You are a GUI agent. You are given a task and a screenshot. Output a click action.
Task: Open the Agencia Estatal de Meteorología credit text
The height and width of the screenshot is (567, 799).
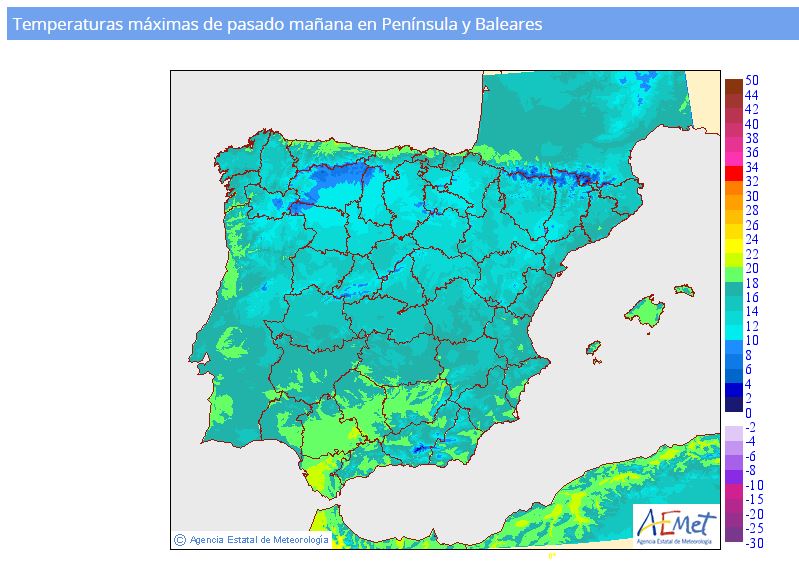point(258,540)
